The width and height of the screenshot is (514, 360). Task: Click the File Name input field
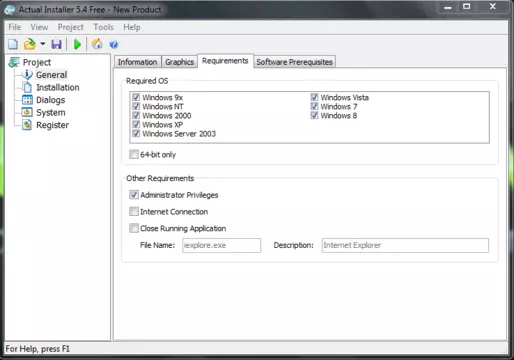click(221, 245)
